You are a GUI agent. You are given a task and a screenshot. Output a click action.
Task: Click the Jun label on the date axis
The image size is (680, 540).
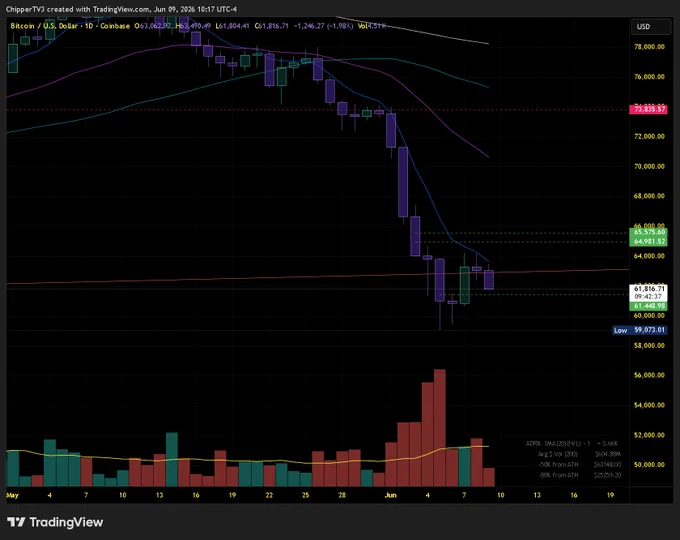pos(391,495)
